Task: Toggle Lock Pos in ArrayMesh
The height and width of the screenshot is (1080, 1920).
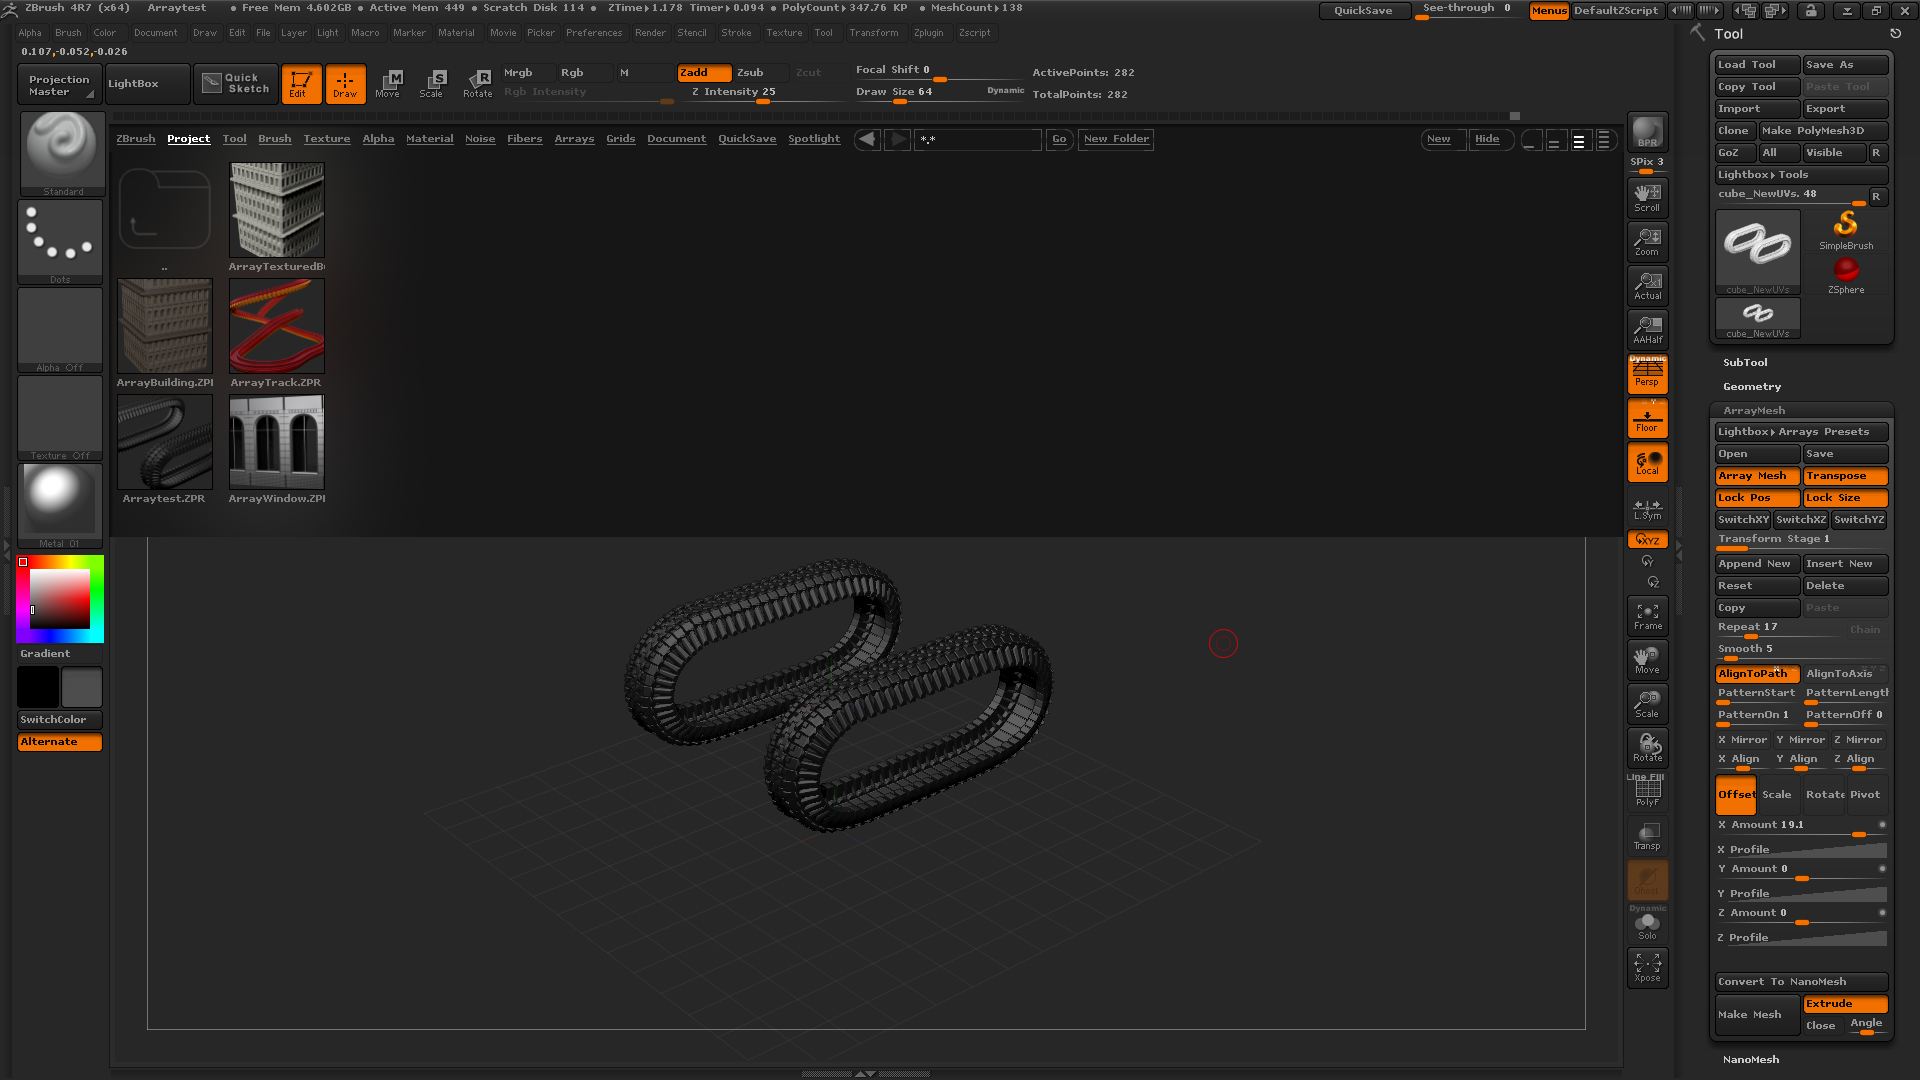Action: [x=1757, y=498]
